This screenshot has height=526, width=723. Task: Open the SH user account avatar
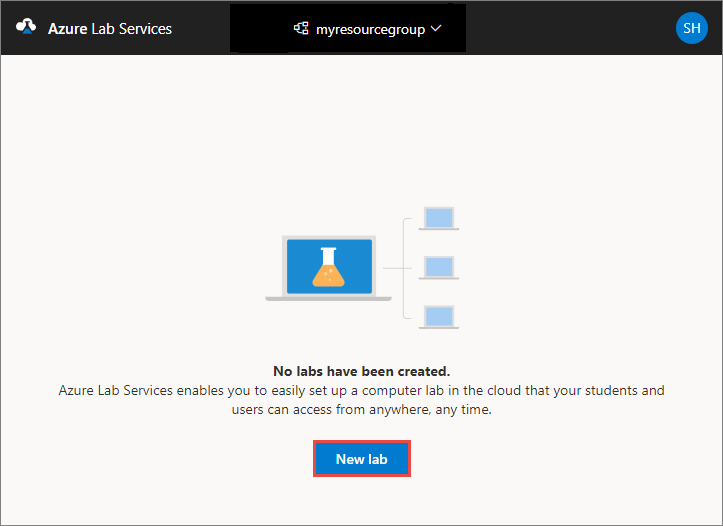pos(692,28)
